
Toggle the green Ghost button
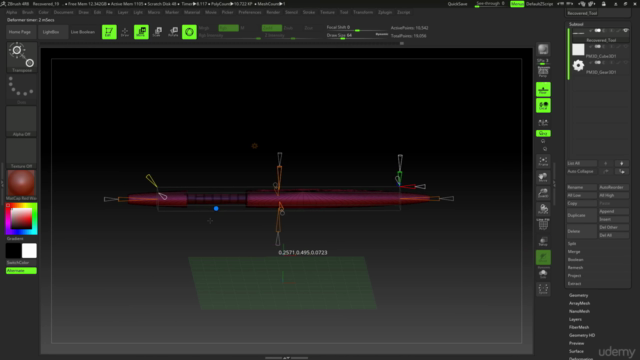(543, 258)
